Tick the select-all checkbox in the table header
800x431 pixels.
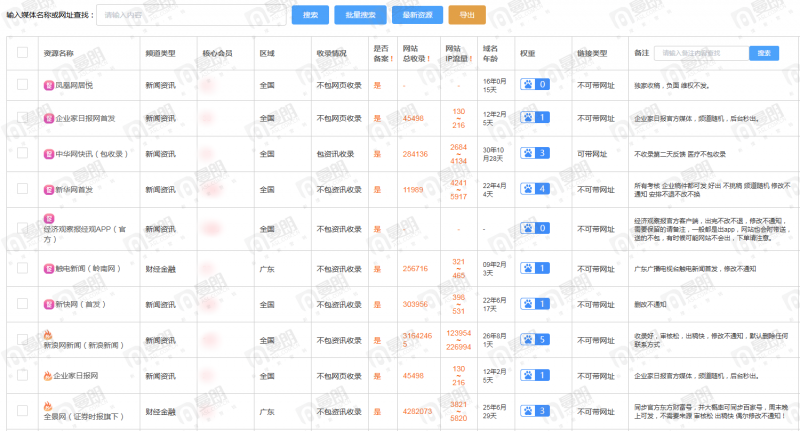[x=22, y=53]
